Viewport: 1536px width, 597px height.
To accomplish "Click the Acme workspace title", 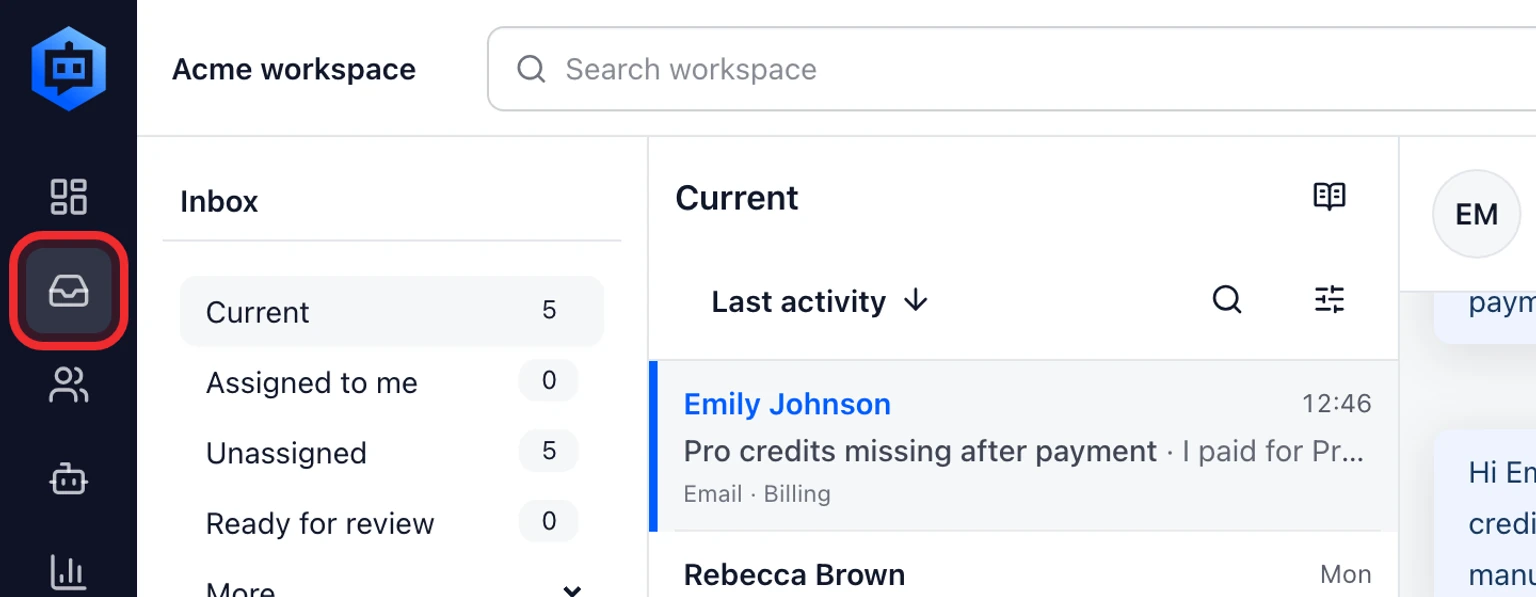I will click(x=294, y=69).
